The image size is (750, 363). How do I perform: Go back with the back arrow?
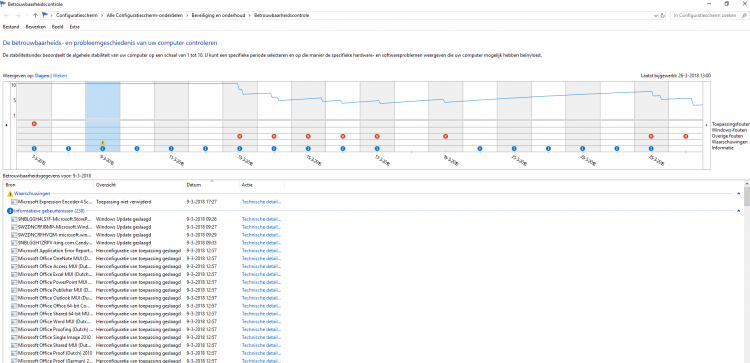pyautogui.click(x=7, y=15)
